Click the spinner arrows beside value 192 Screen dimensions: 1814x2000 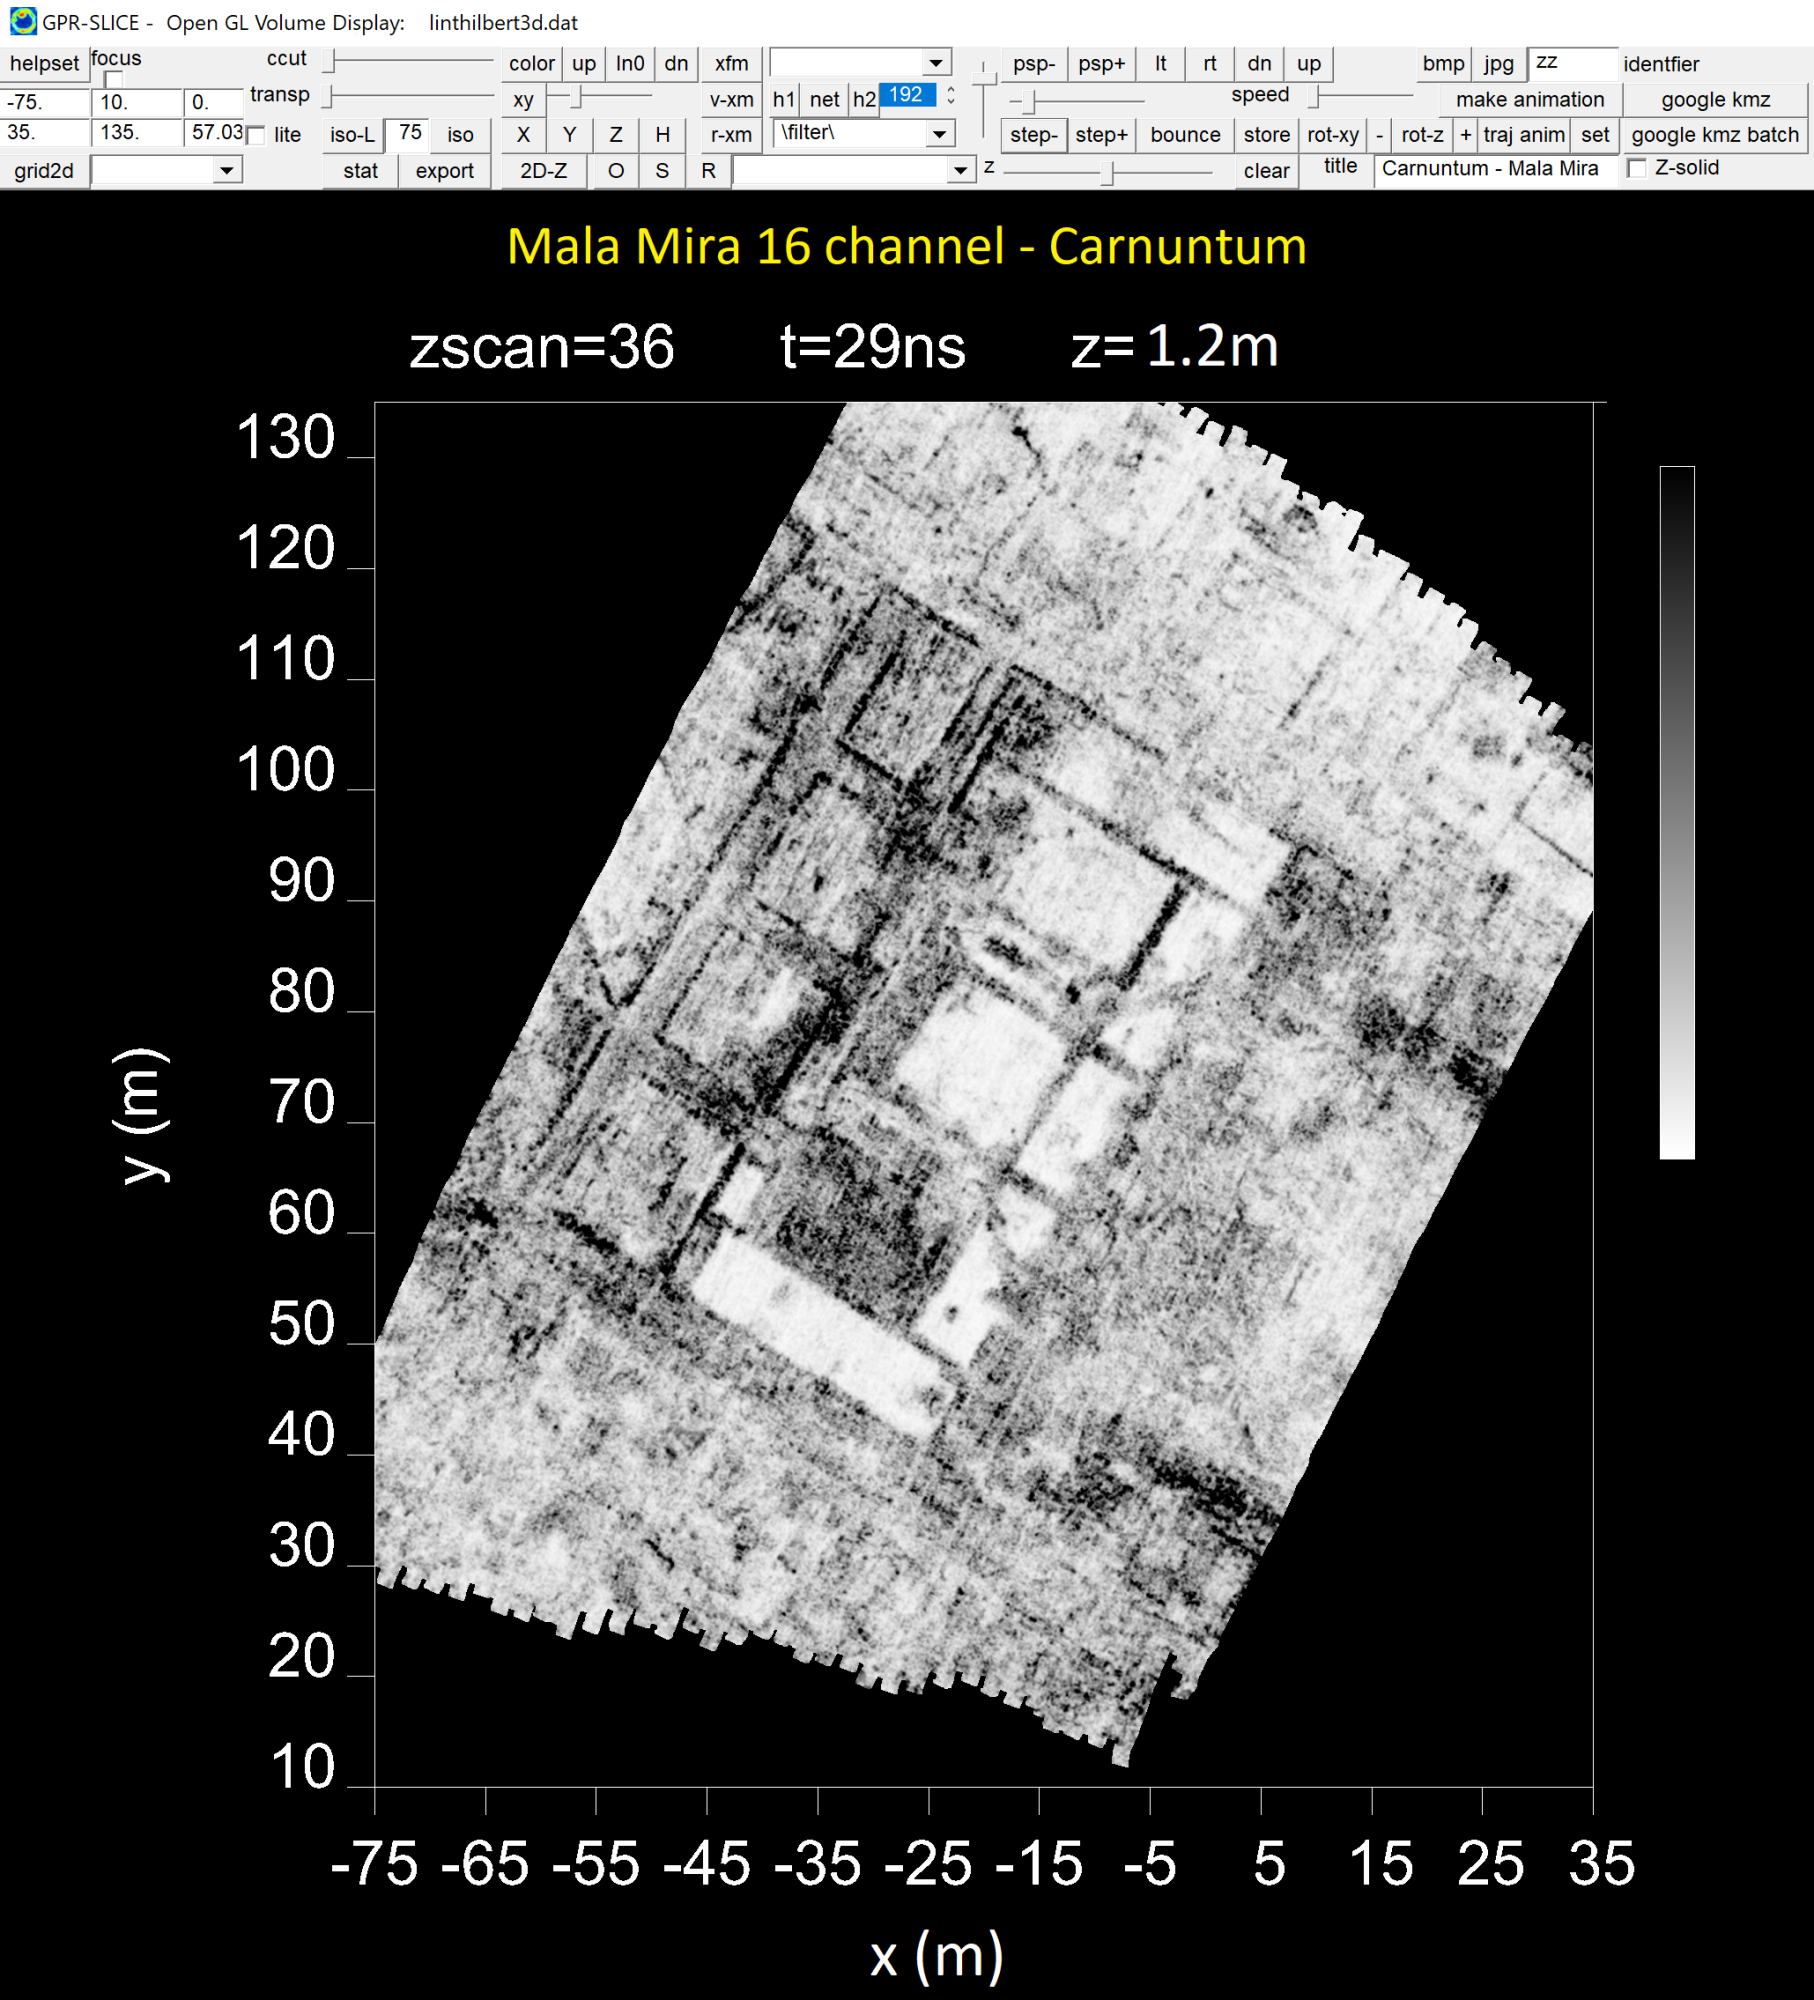click(951, 96)
